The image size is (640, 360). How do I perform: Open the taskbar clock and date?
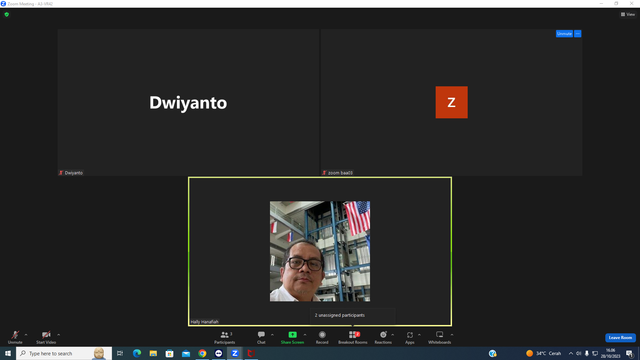click(611, 353)
